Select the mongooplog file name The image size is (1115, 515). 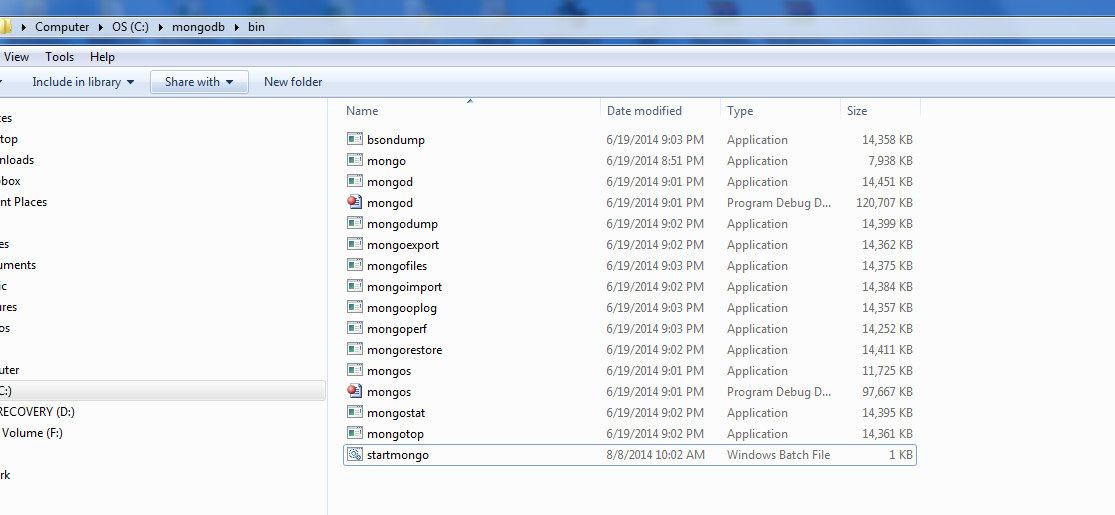[x=402, y=307]
